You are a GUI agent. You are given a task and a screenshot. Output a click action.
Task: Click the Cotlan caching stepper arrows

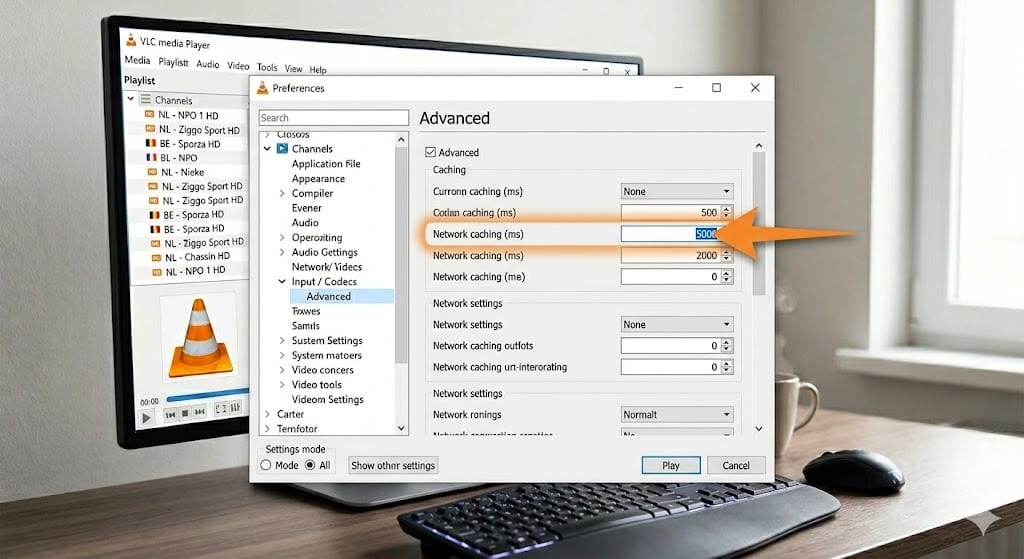point(727,212)
